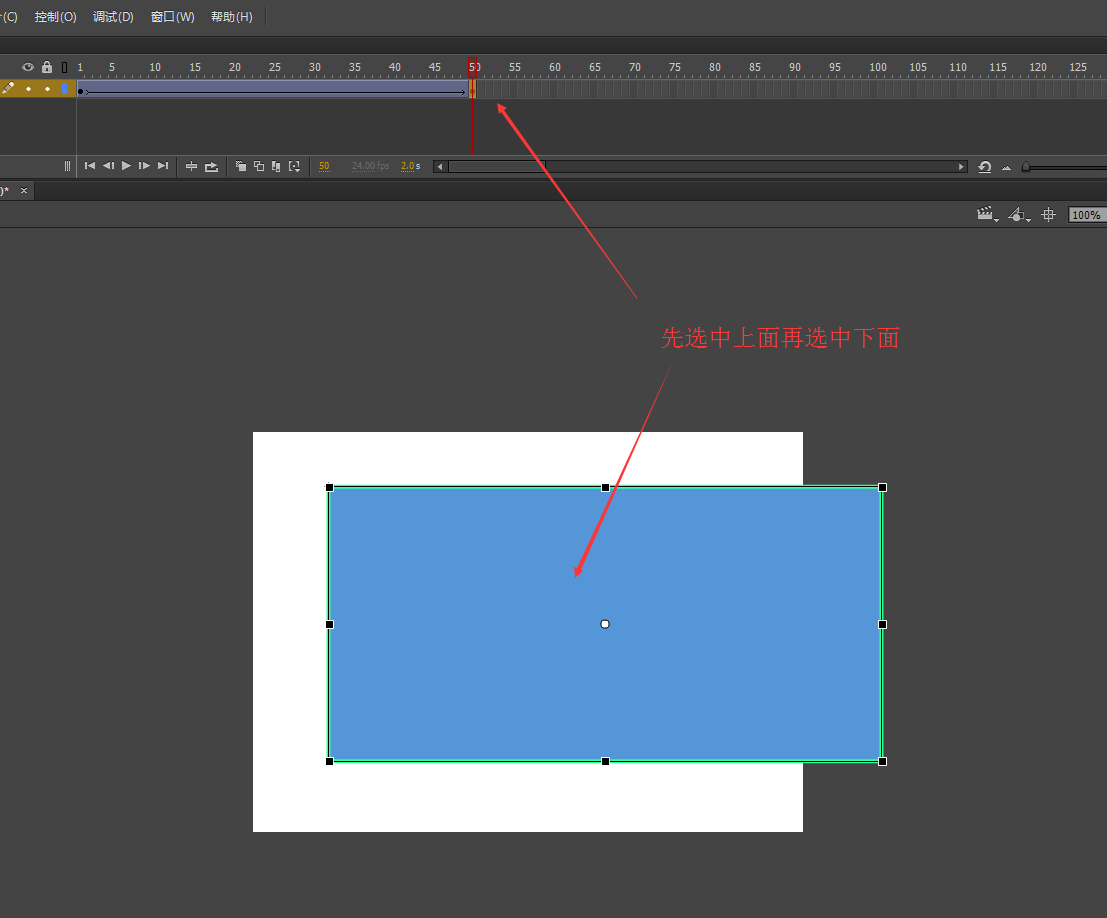Go to last frame button
This screenshot has height=918, width=1107.
163,166
